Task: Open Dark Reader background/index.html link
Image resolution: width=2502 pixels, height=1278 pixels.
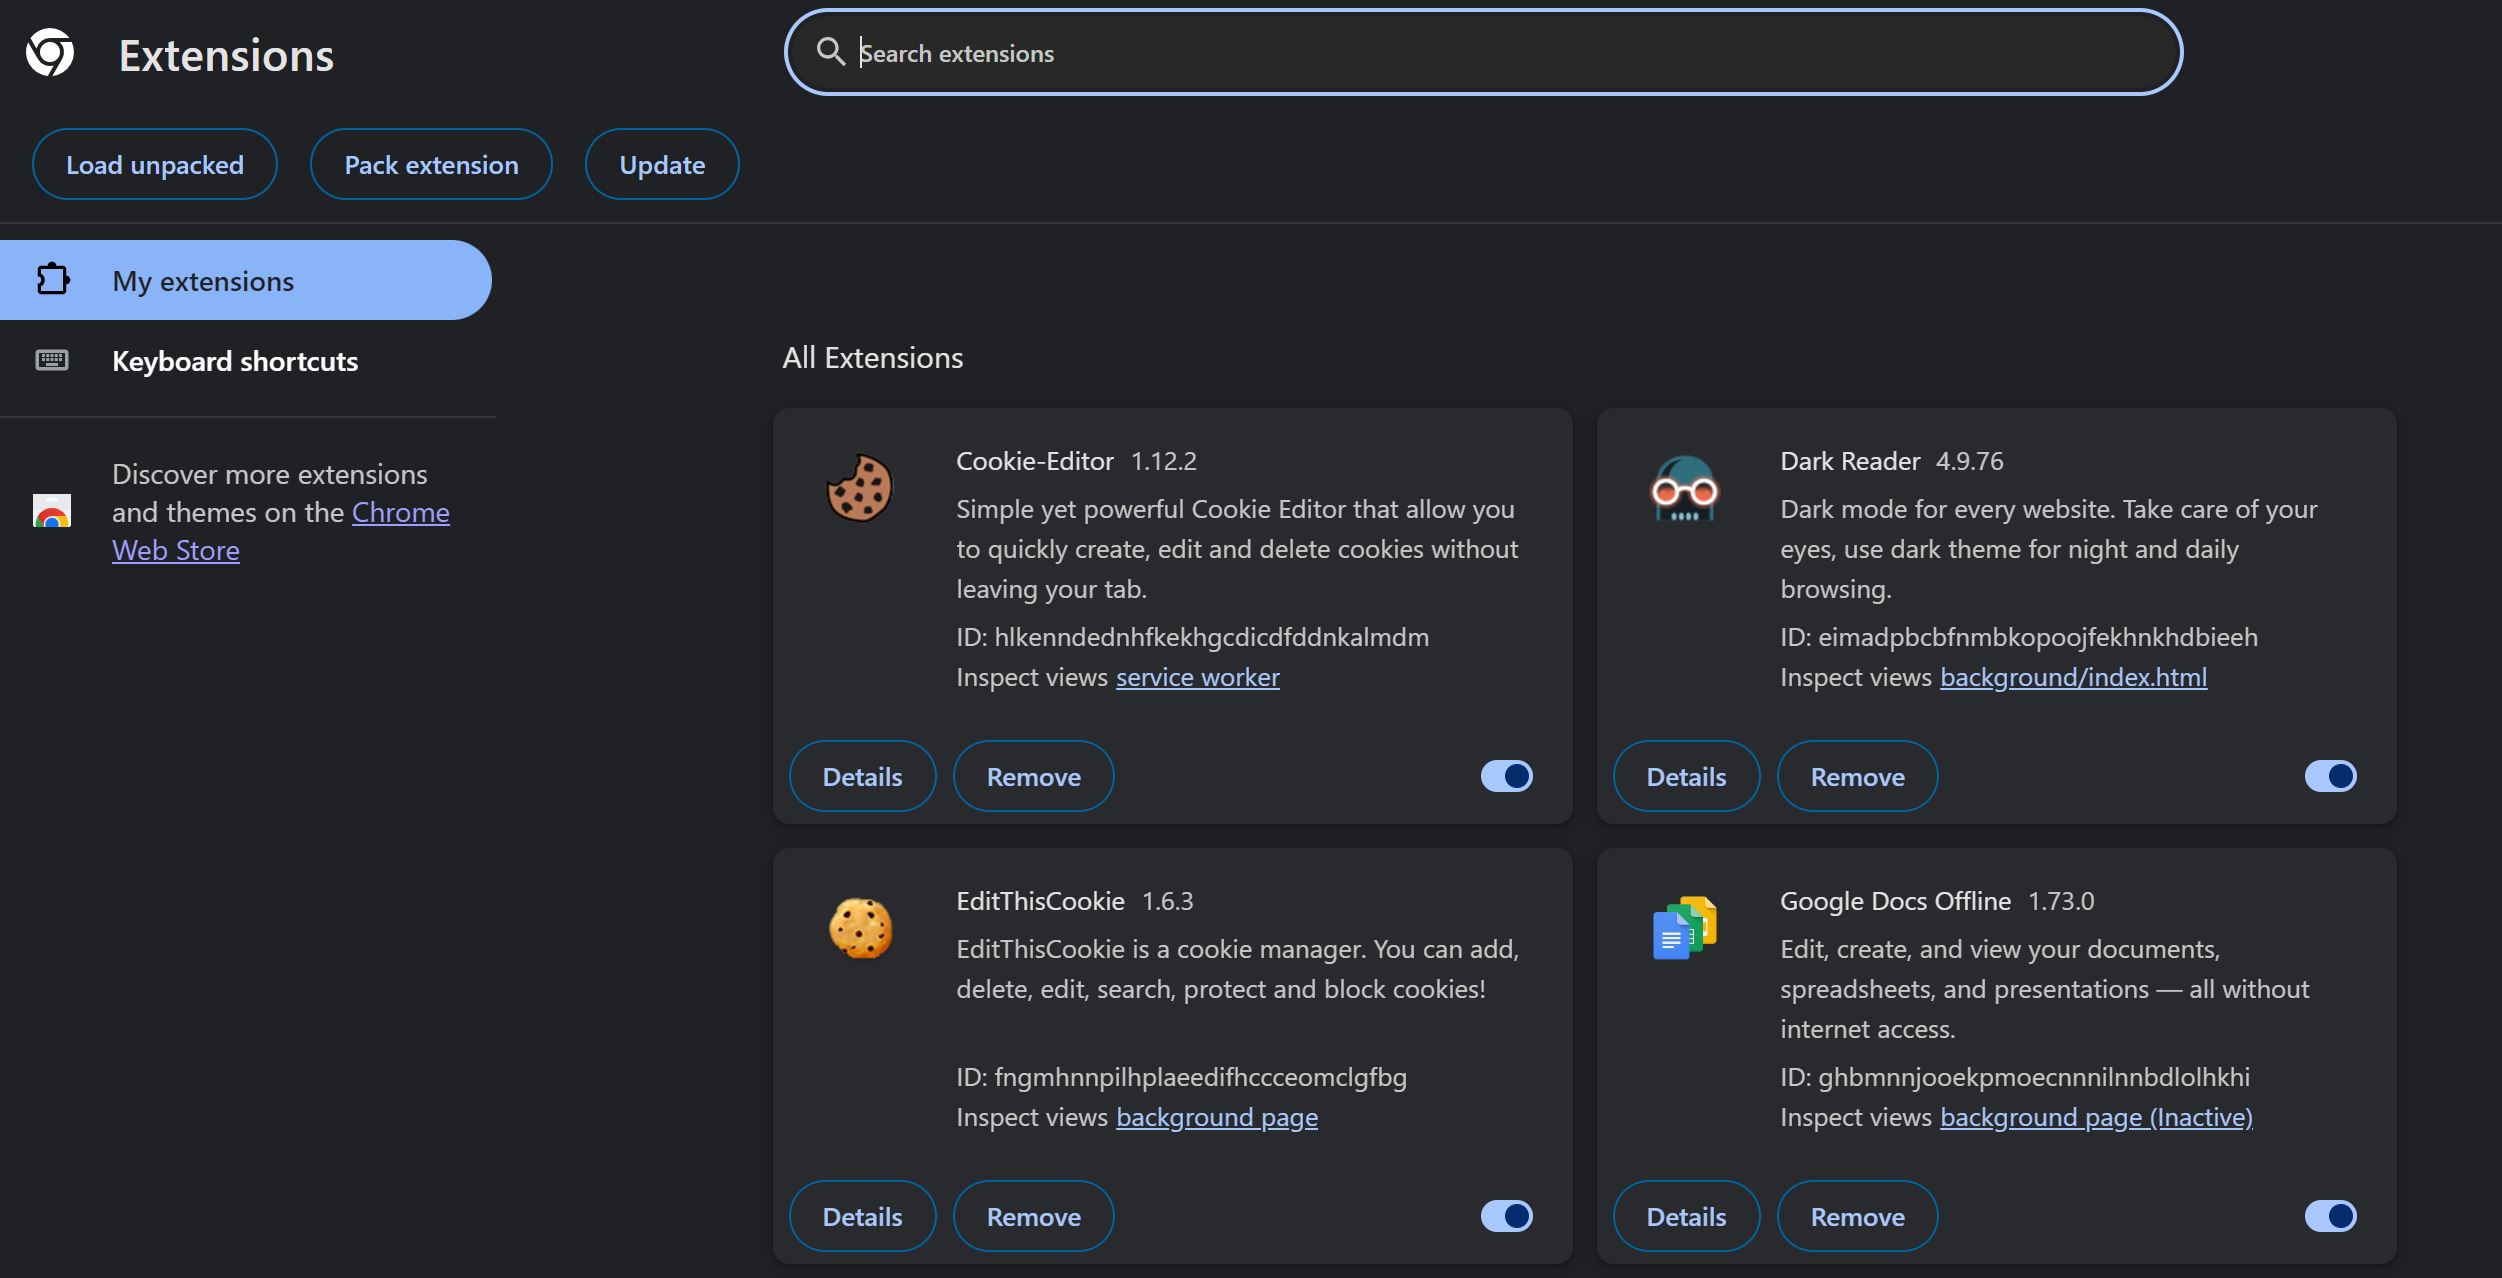Action: 2073,677
